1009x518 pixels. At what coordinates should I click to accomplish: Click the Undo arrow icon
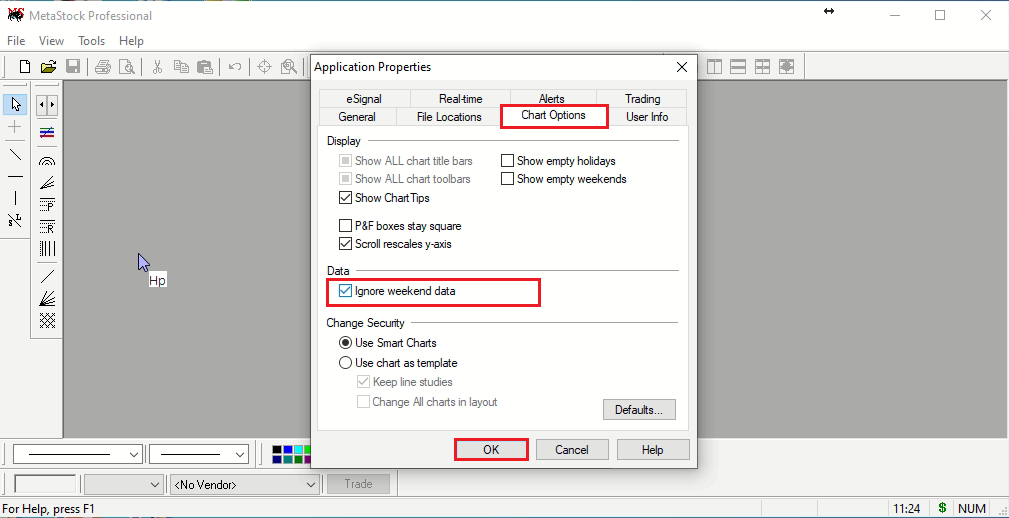(235, 66)
